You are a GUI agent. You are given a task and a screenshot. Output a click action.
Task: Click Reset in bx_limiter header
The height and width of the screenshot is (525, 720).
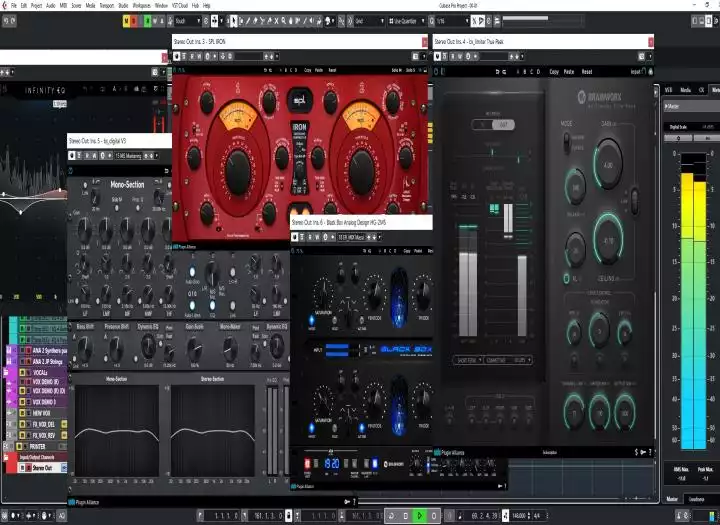(587, 72)
